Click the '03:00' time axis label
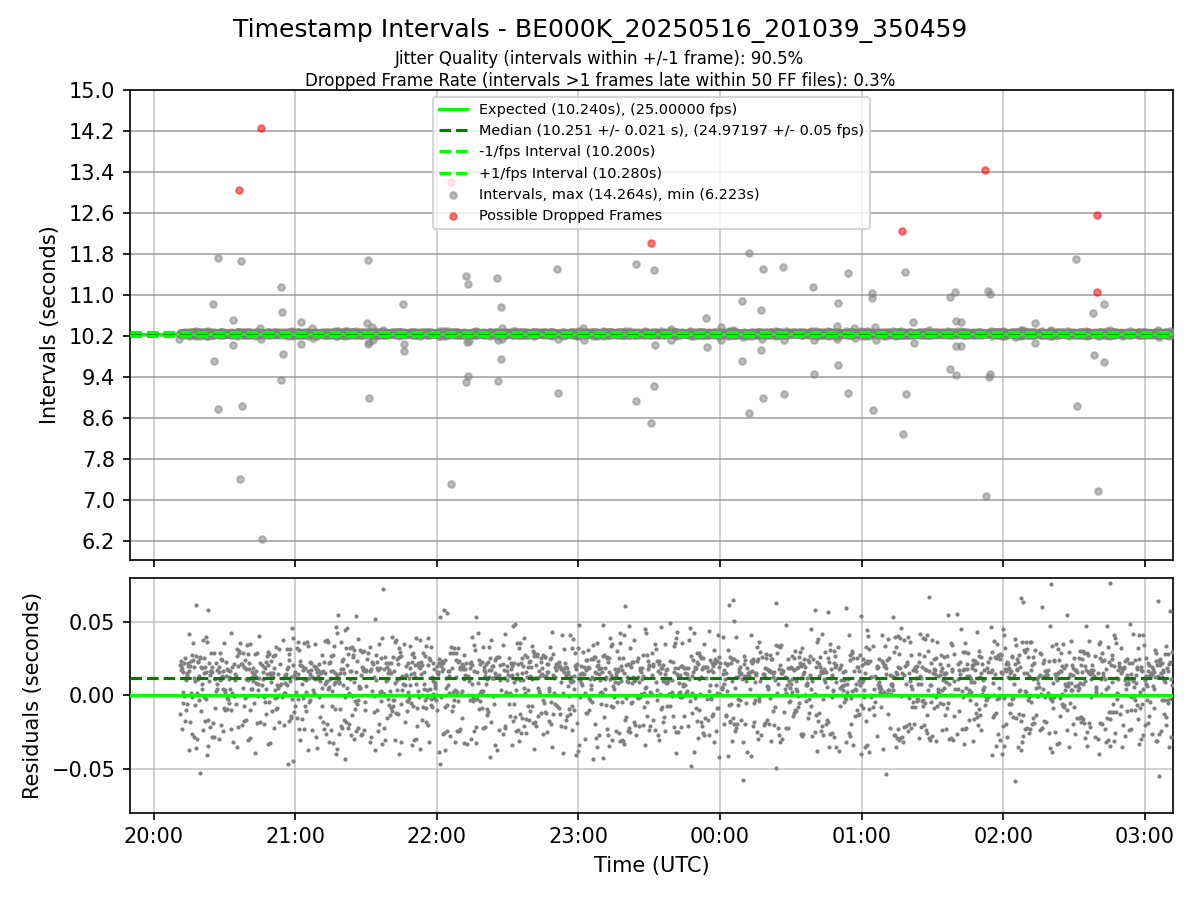Viewport: 1200px width, 900px height. [x=1145, y=835]
